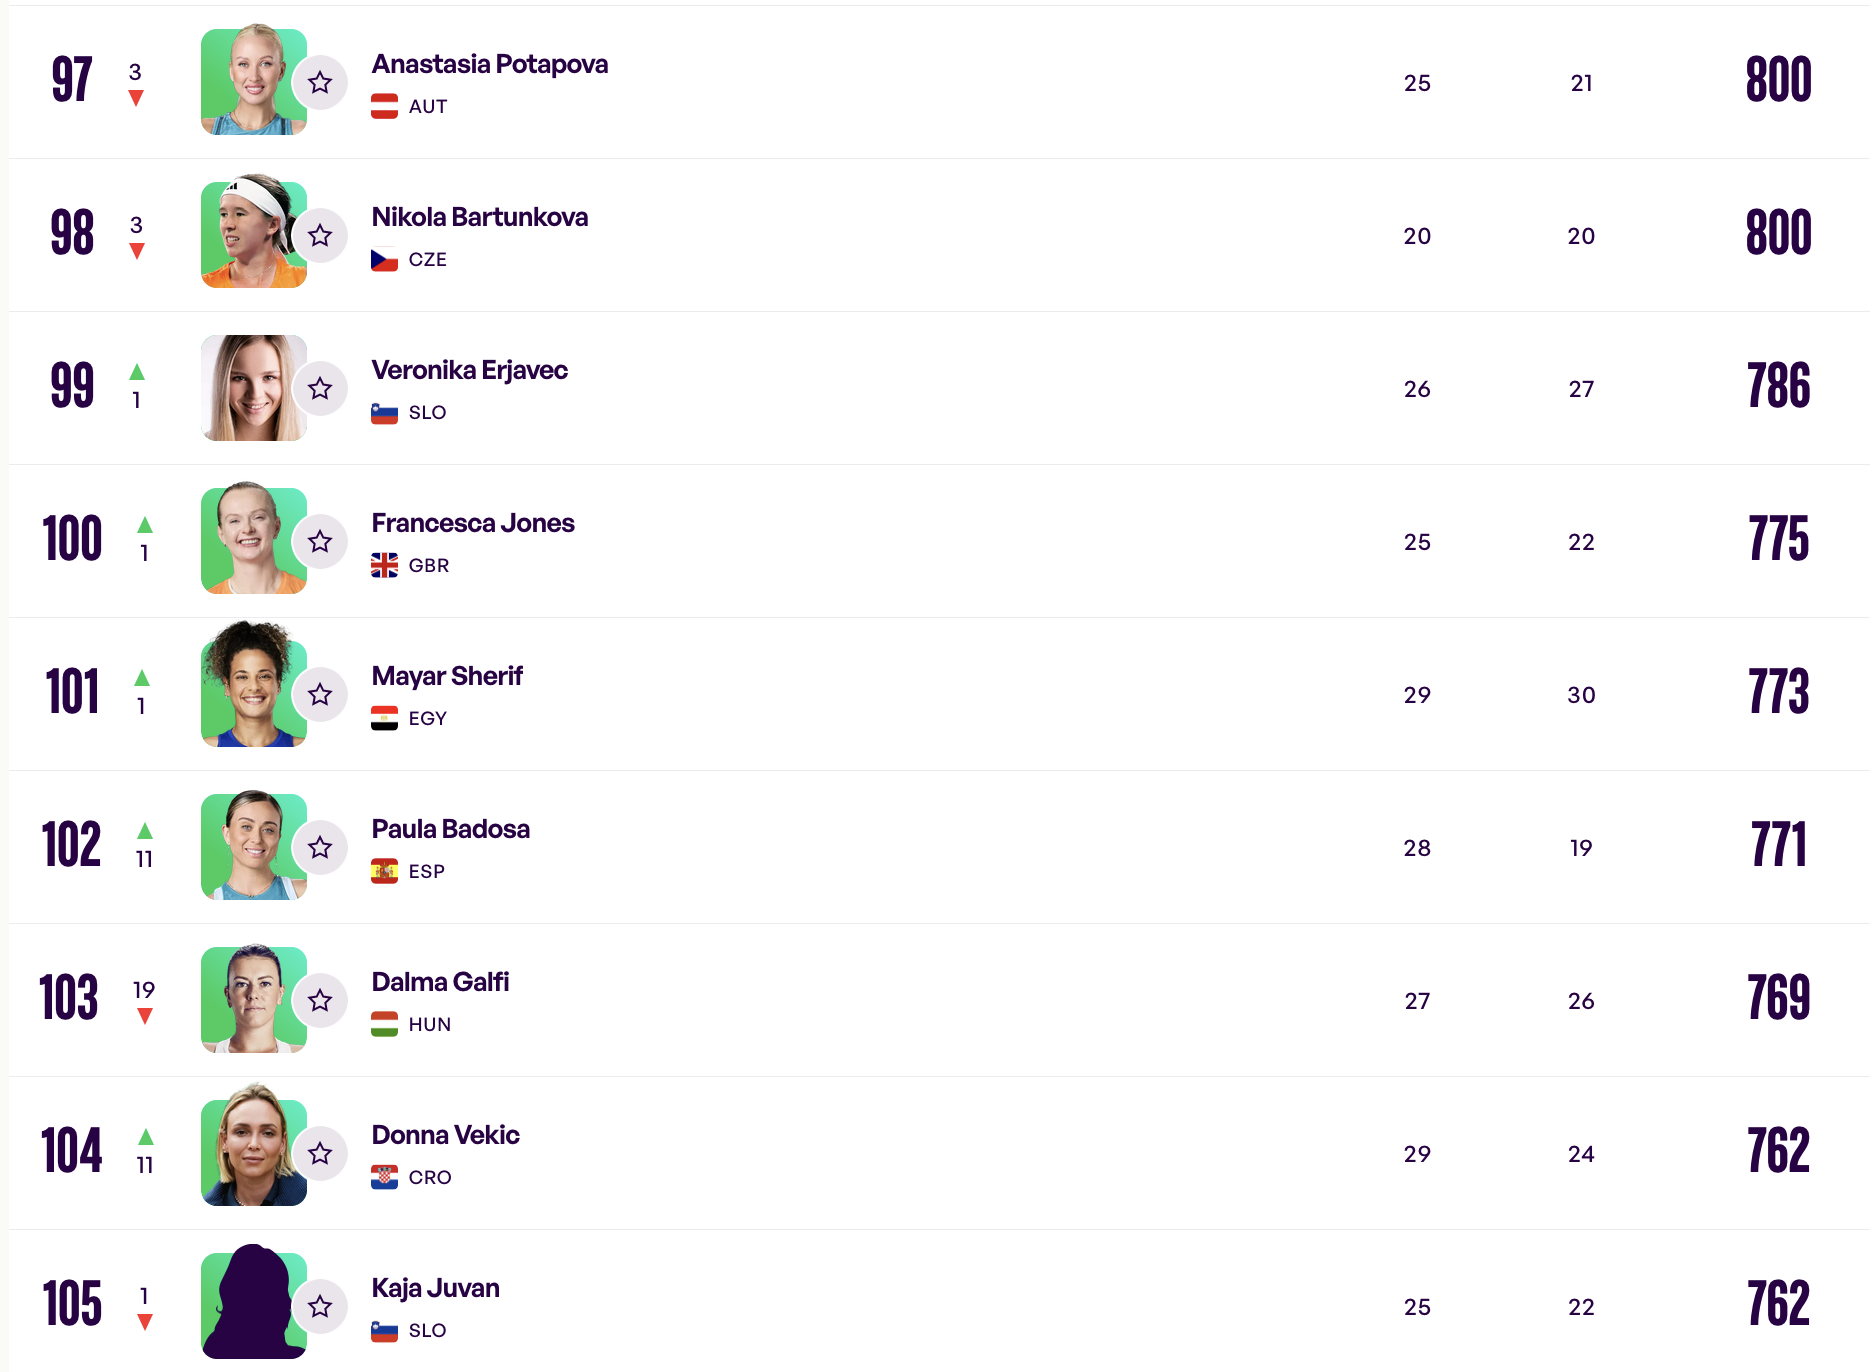Favorite Anastasia Potapova with star icon
This screenshot has height=1372, width=1870.
(320, 82)
